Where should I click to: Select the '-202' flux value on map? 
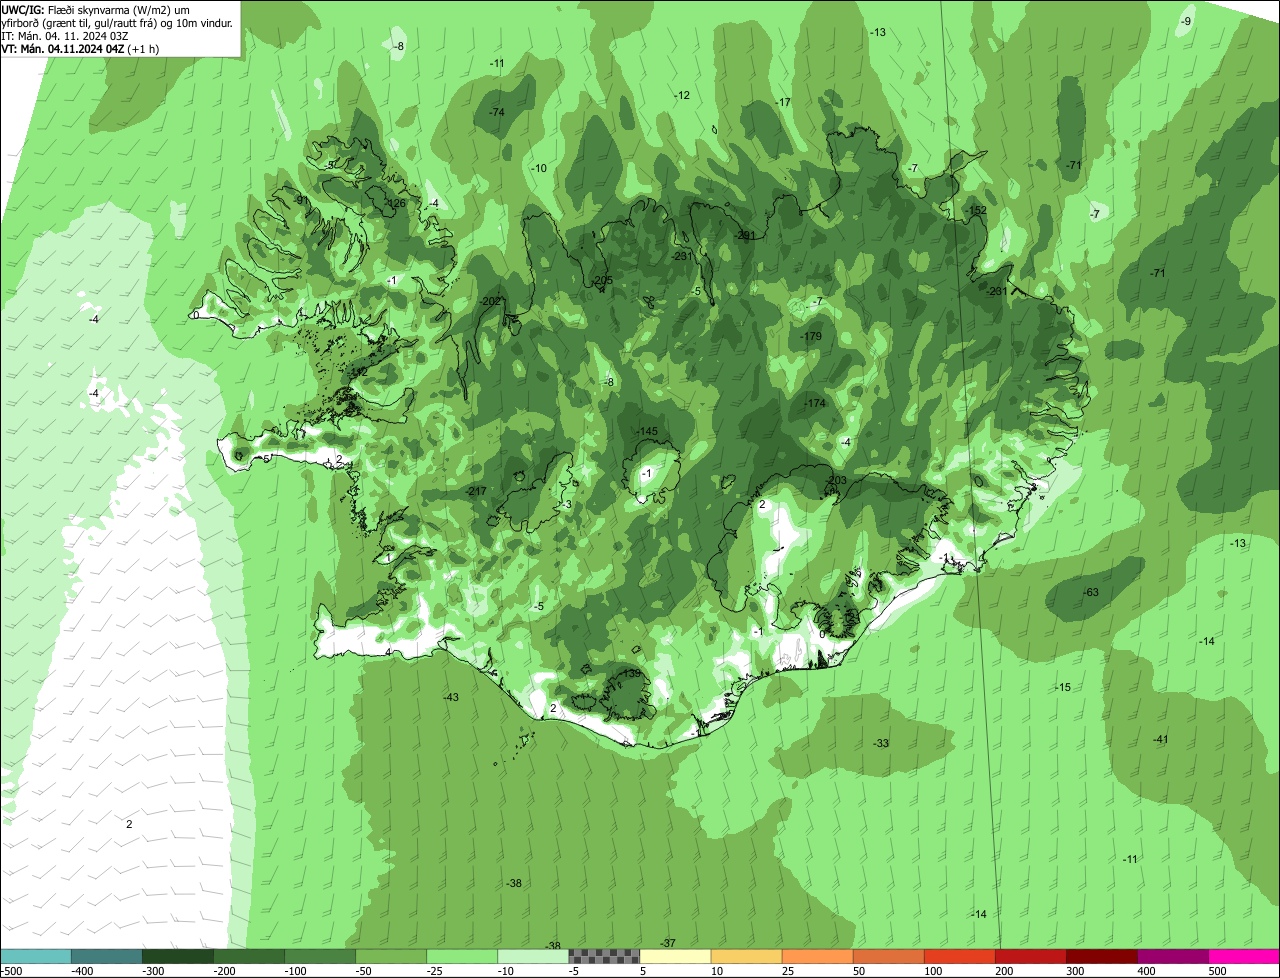click(491, 301)
